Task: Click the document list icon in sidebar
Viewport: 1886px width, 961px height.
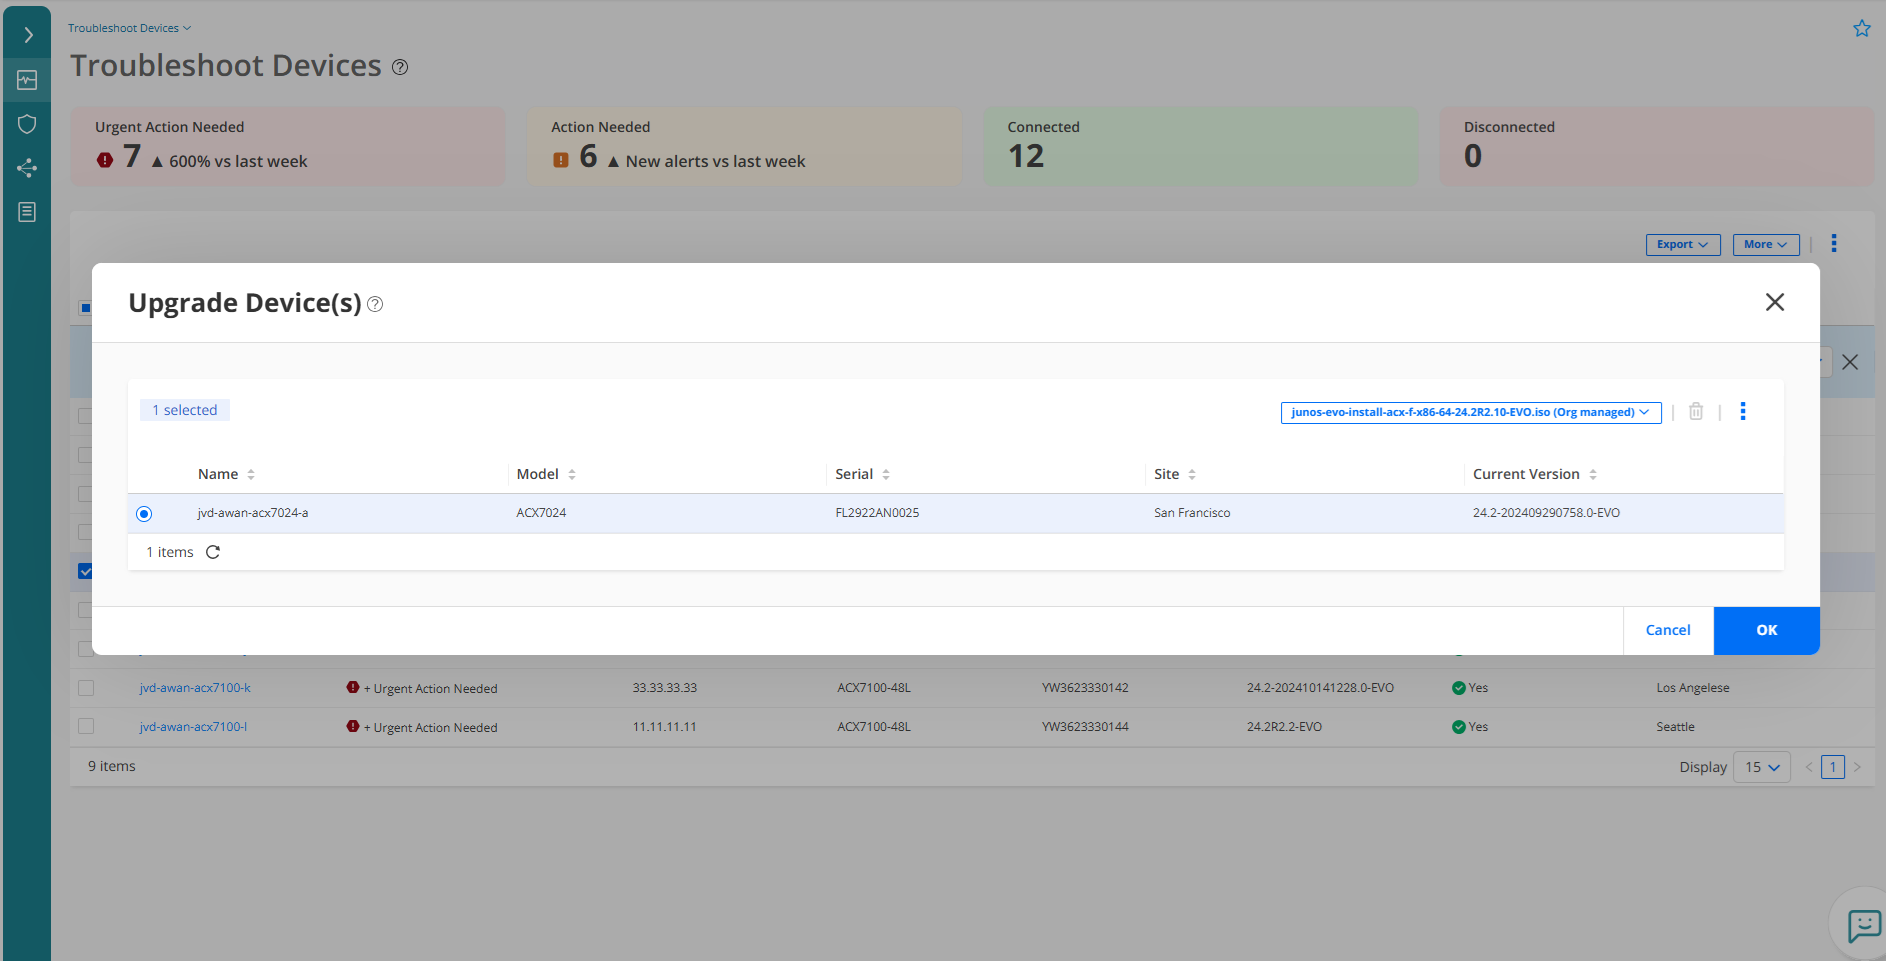Action: coord(27,212)
